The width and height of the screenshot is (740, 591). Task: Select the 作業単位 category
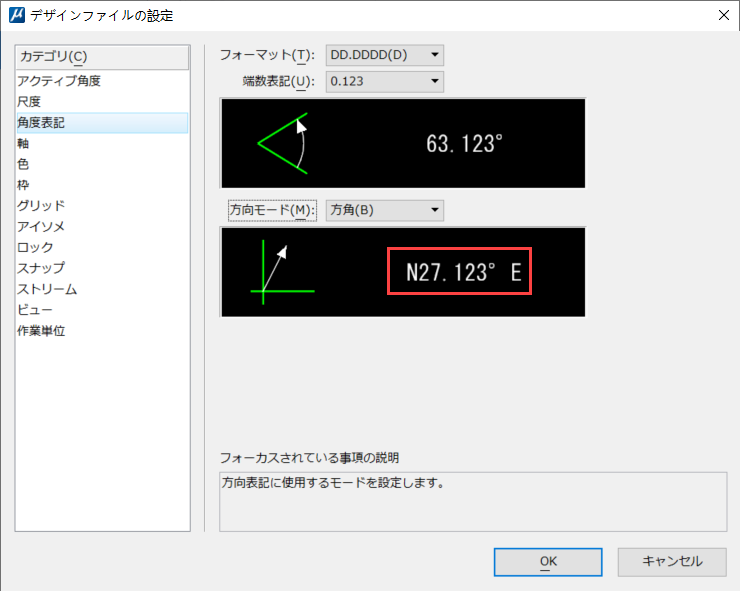pyautogui.click(x=102, y=330)
